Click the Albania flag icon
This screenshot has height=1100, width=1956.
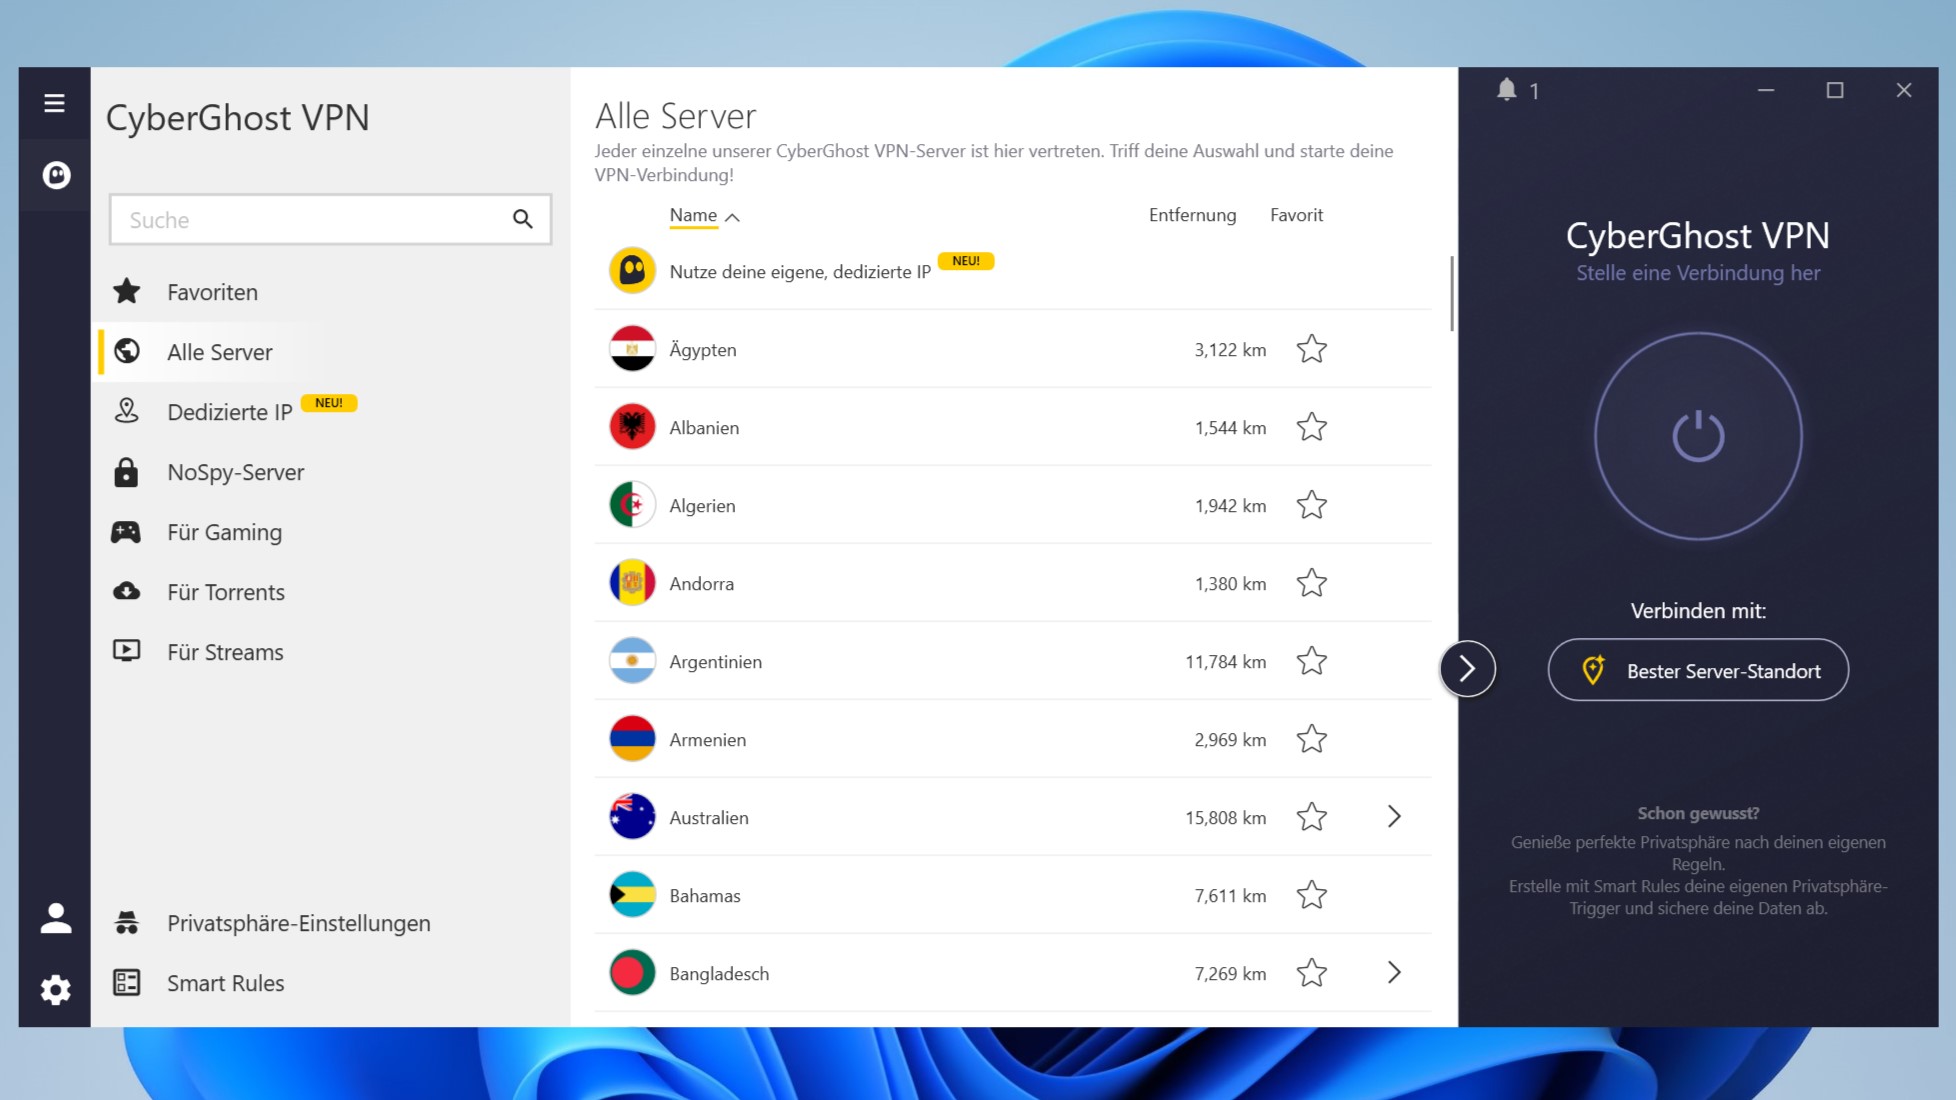pyautogui.click(x=632, y=426)
